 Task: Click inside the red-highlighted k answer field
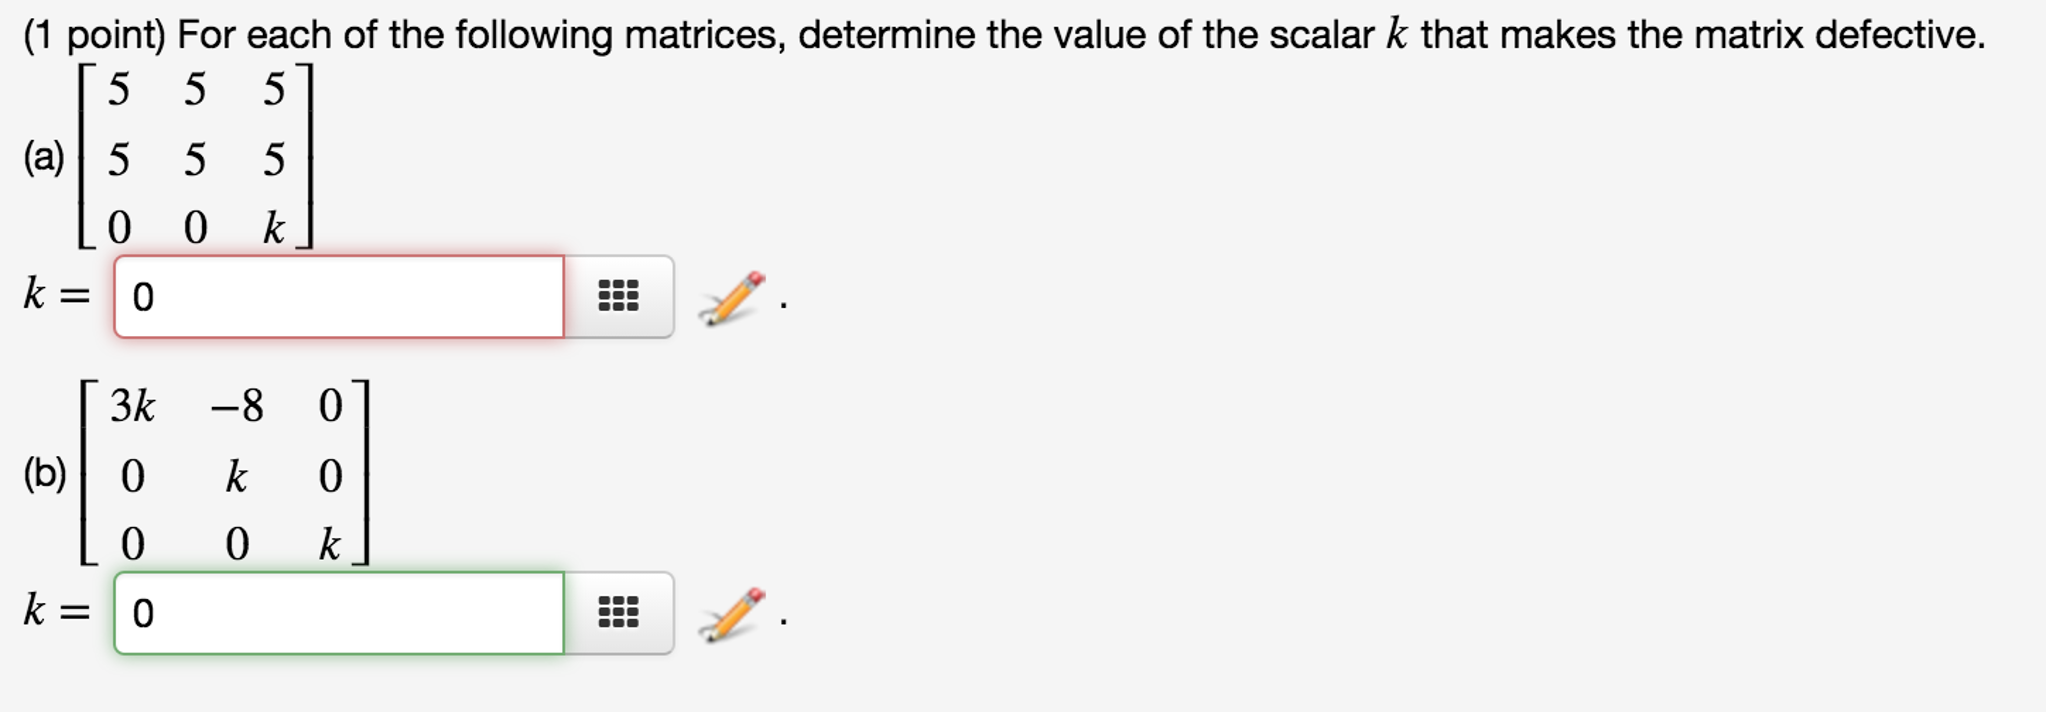coord(340,297)
